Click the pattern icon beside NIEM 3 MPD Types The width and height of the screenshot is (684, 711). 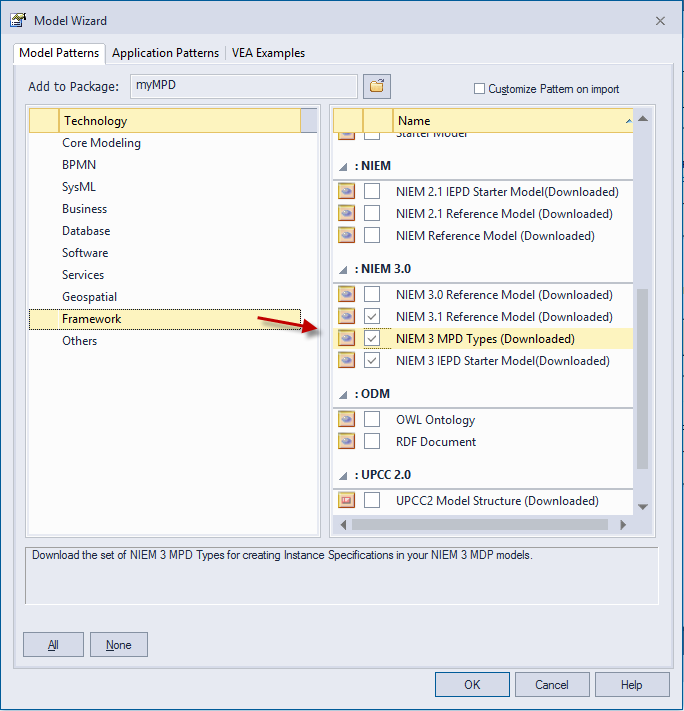click(346, 339)
